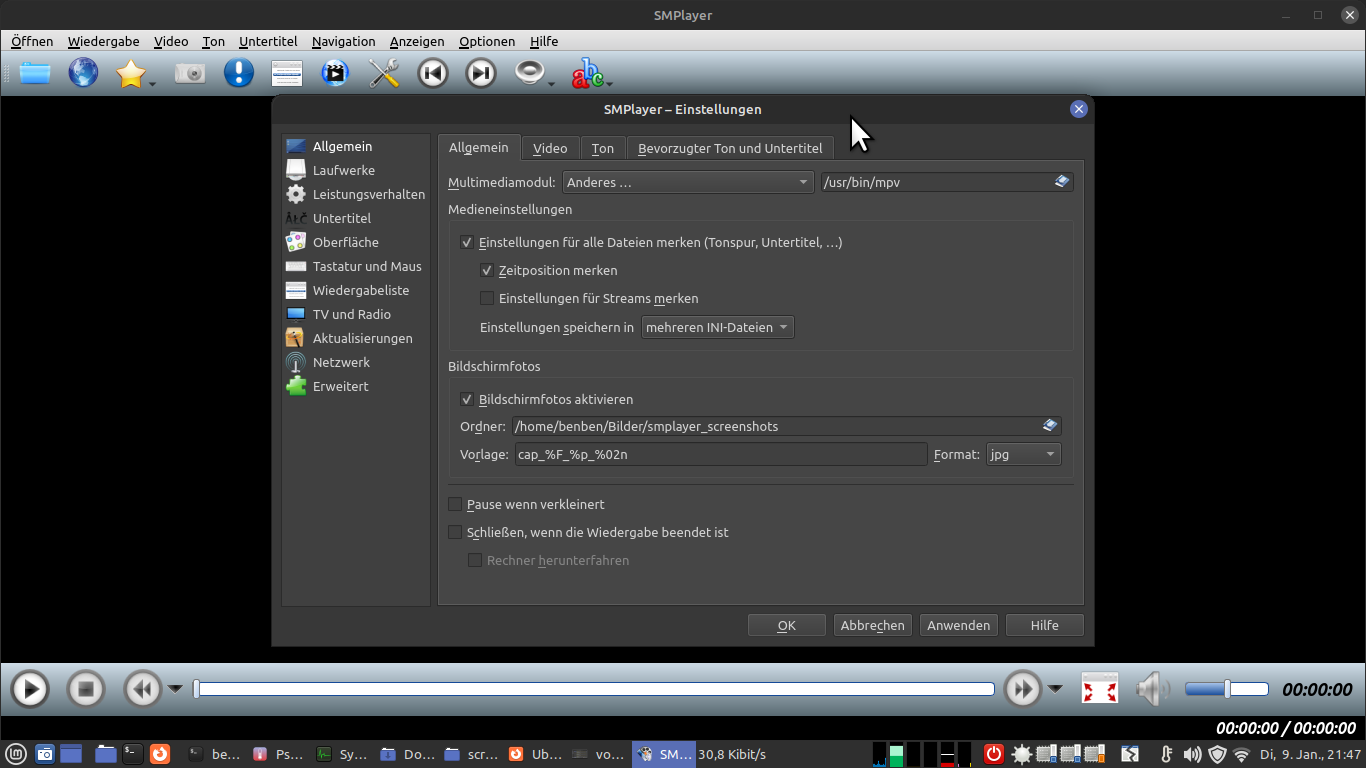Open Hilfe button in settings dialog
Viewport: 1366px width, 768px height.
click(1044, 625)
